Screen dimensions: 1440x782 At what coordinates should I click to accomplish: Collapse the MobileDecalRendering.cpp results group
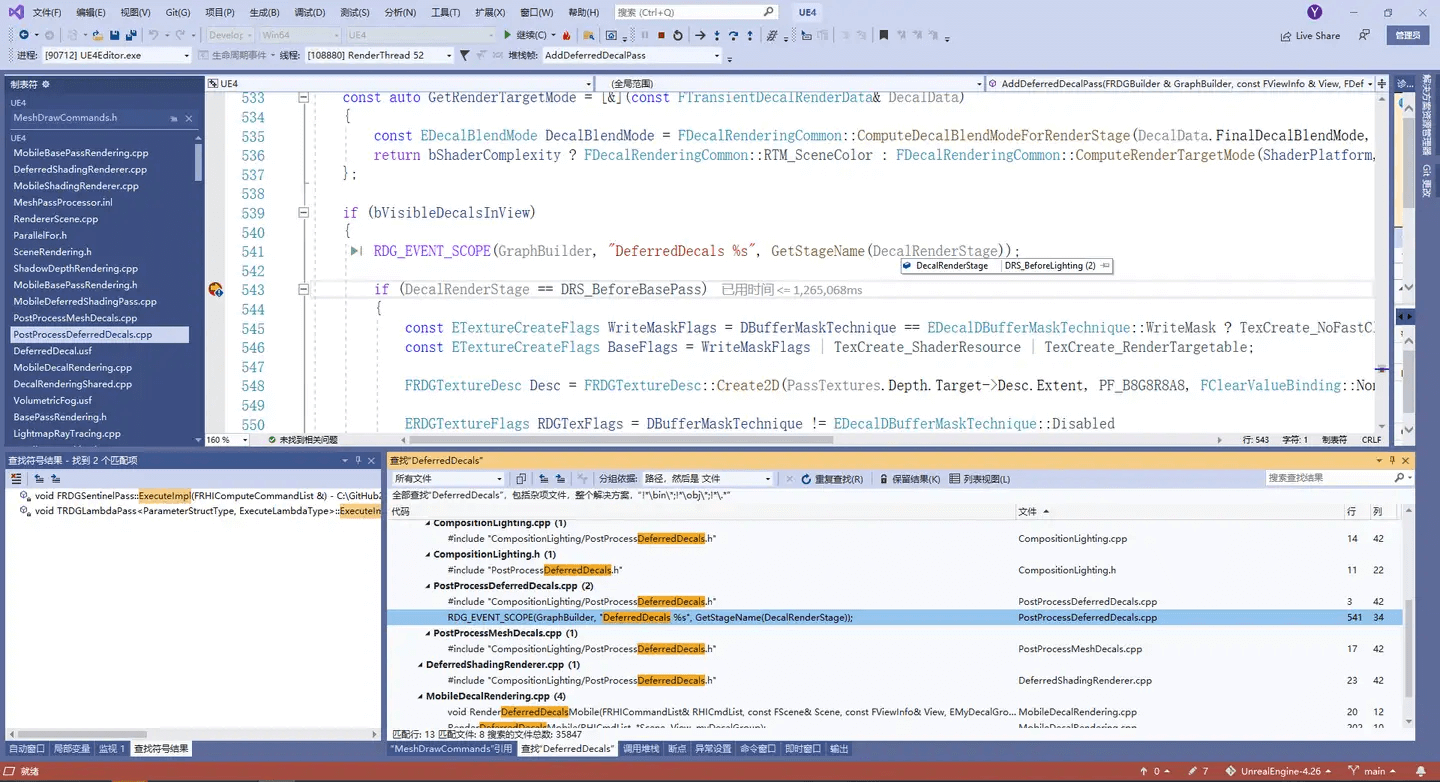coord(420,696)
